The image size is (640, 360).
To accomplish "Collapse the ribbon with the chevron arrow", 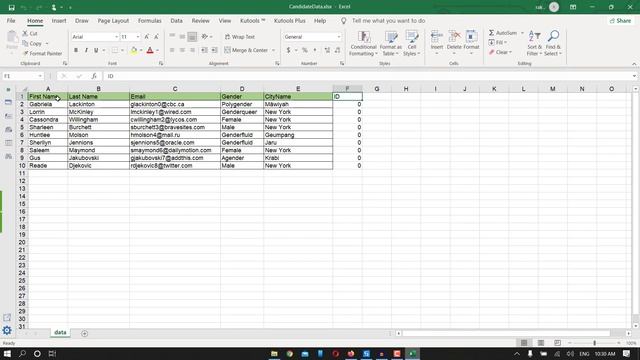I will 634,64.
